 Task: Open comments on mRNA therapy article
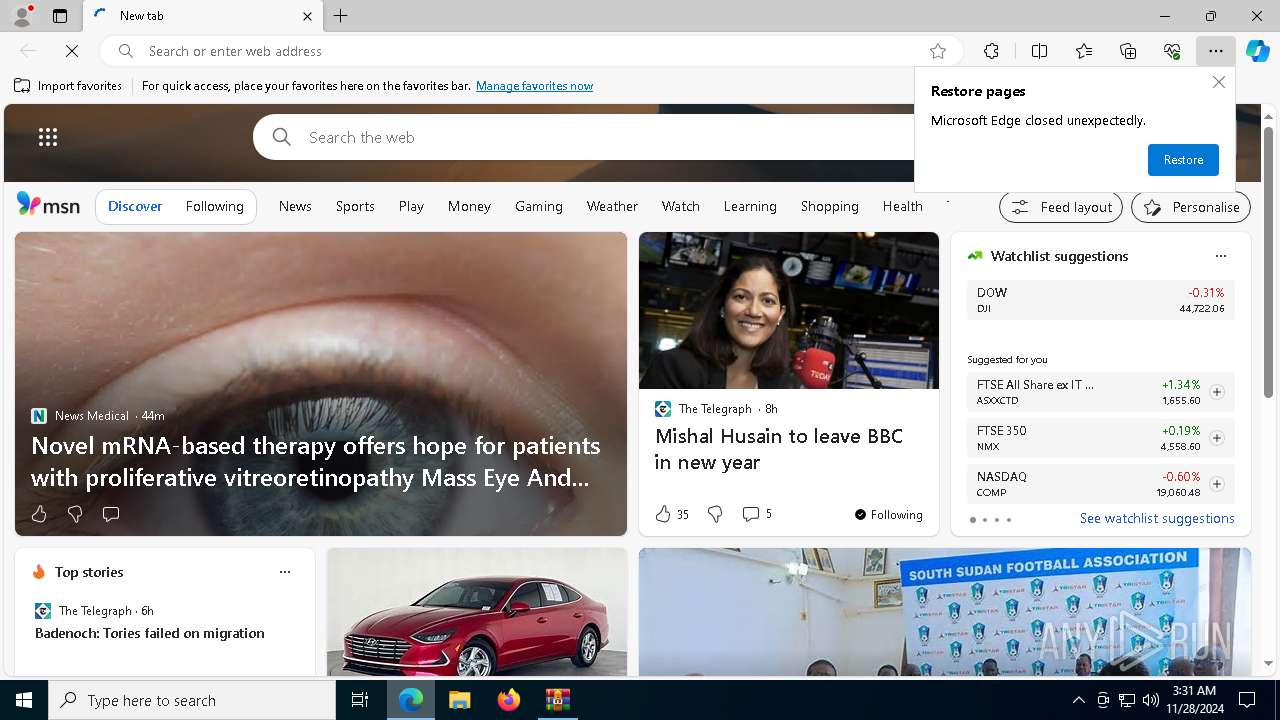pyautogui.click(x=111, y=514)
